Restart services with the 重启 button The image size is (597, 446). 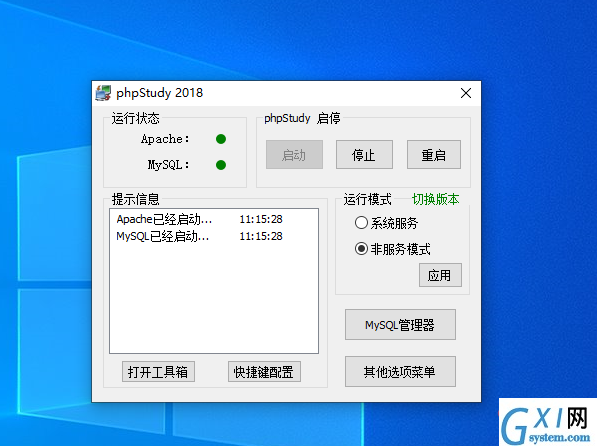pos(434,155)
